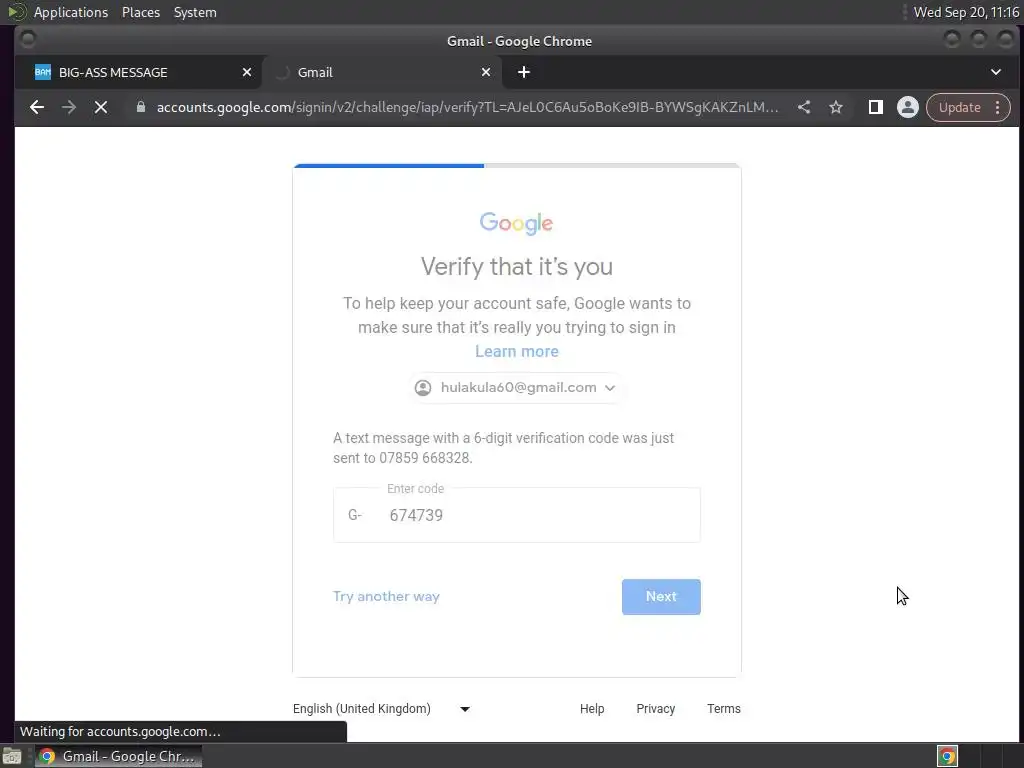Open the Chrome profile avatar icon
This screenshot has height=768, width=1024.
pyautogui.click(x=908, y=107)
